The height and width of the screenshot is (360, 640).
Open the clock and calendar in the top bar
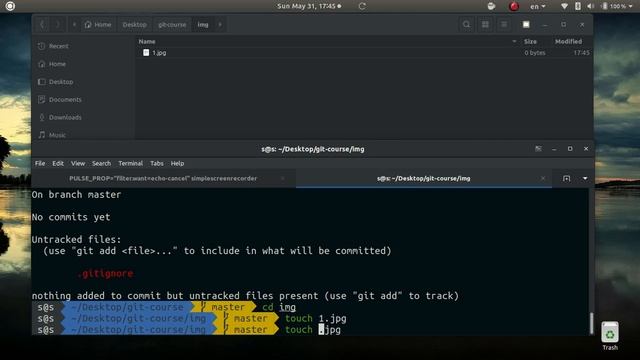(309, 6)
